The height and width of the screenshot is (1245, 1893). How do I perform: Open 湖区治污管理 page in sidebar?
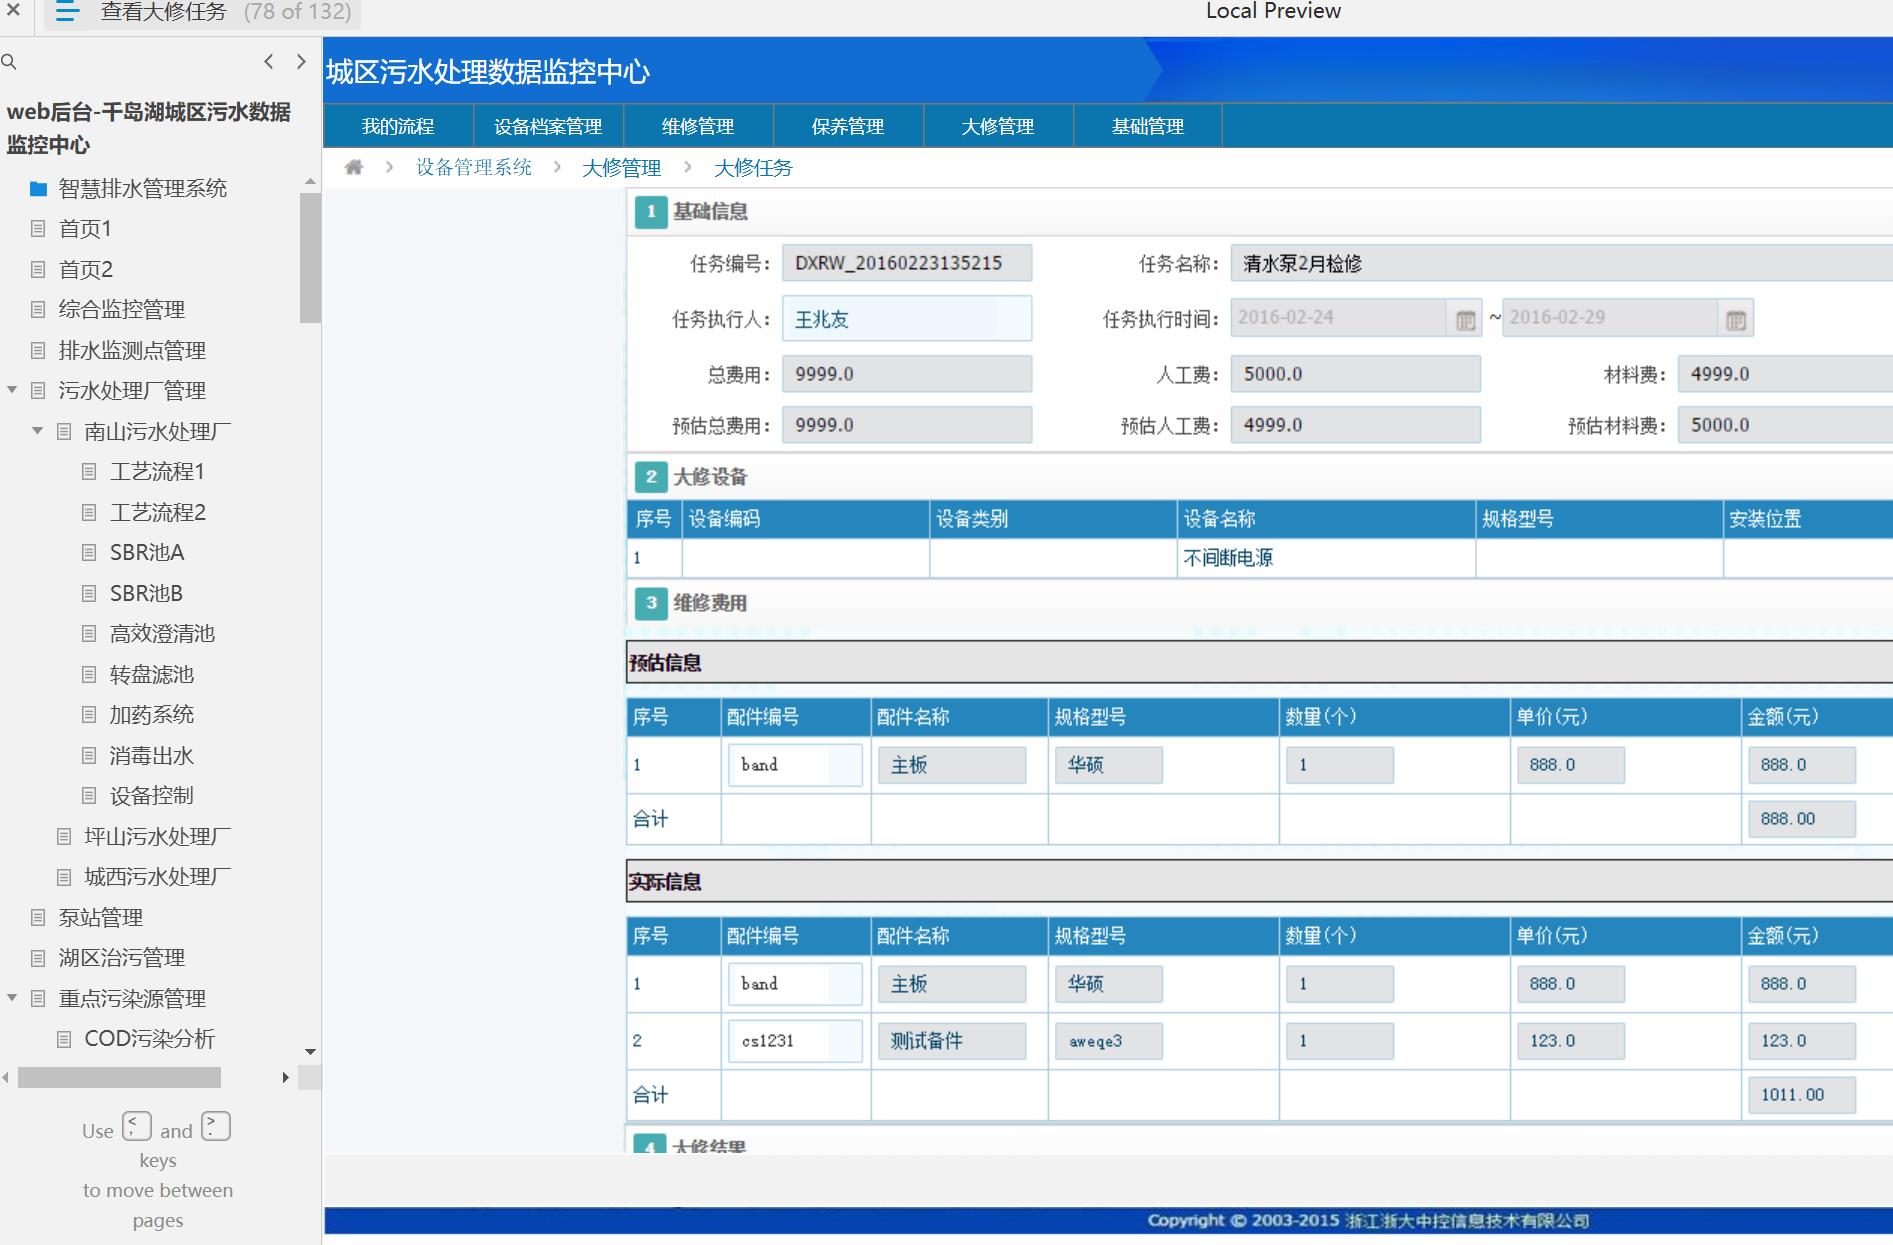pos(122,957)
